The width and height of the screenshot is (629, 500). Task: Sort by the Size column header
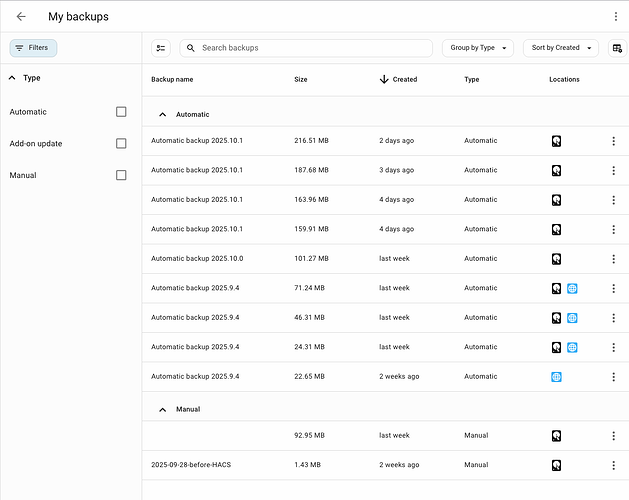(x=301, y=79)
